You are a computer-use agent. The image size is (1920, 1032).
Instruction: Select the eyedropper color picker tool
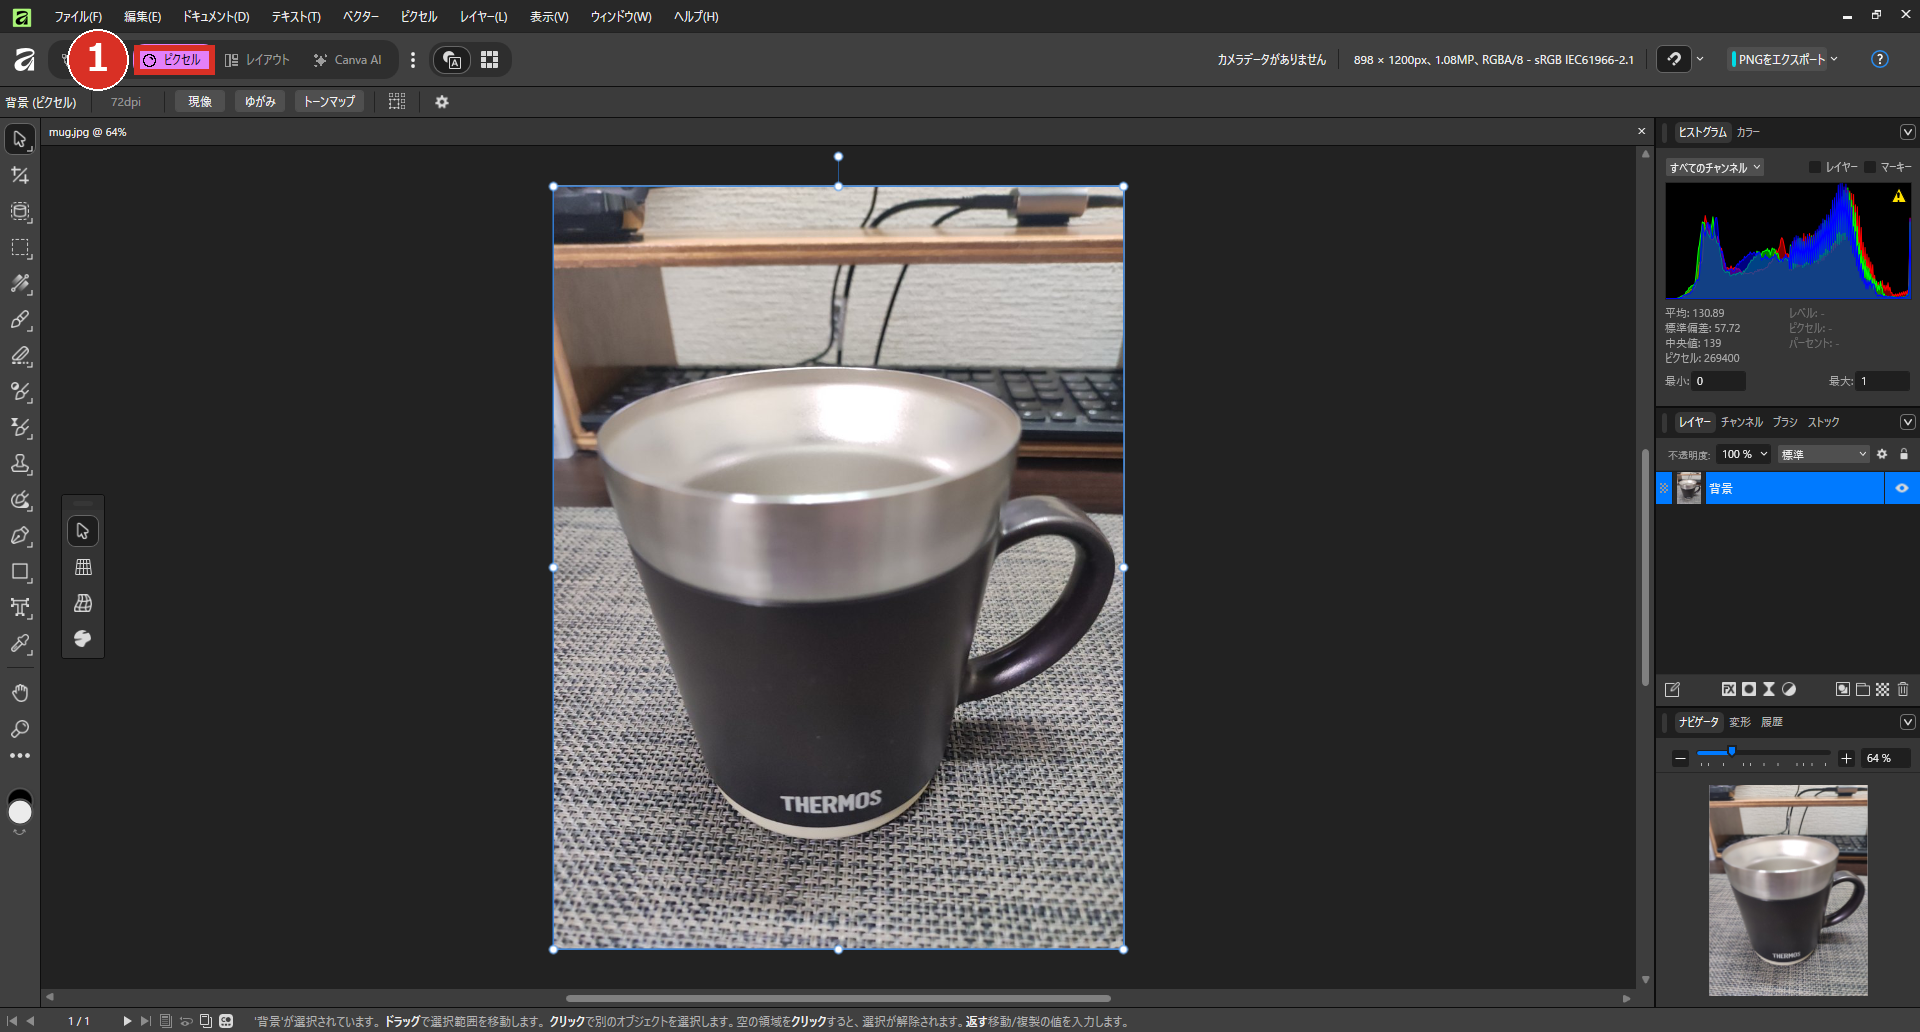(x=20, y=644)
